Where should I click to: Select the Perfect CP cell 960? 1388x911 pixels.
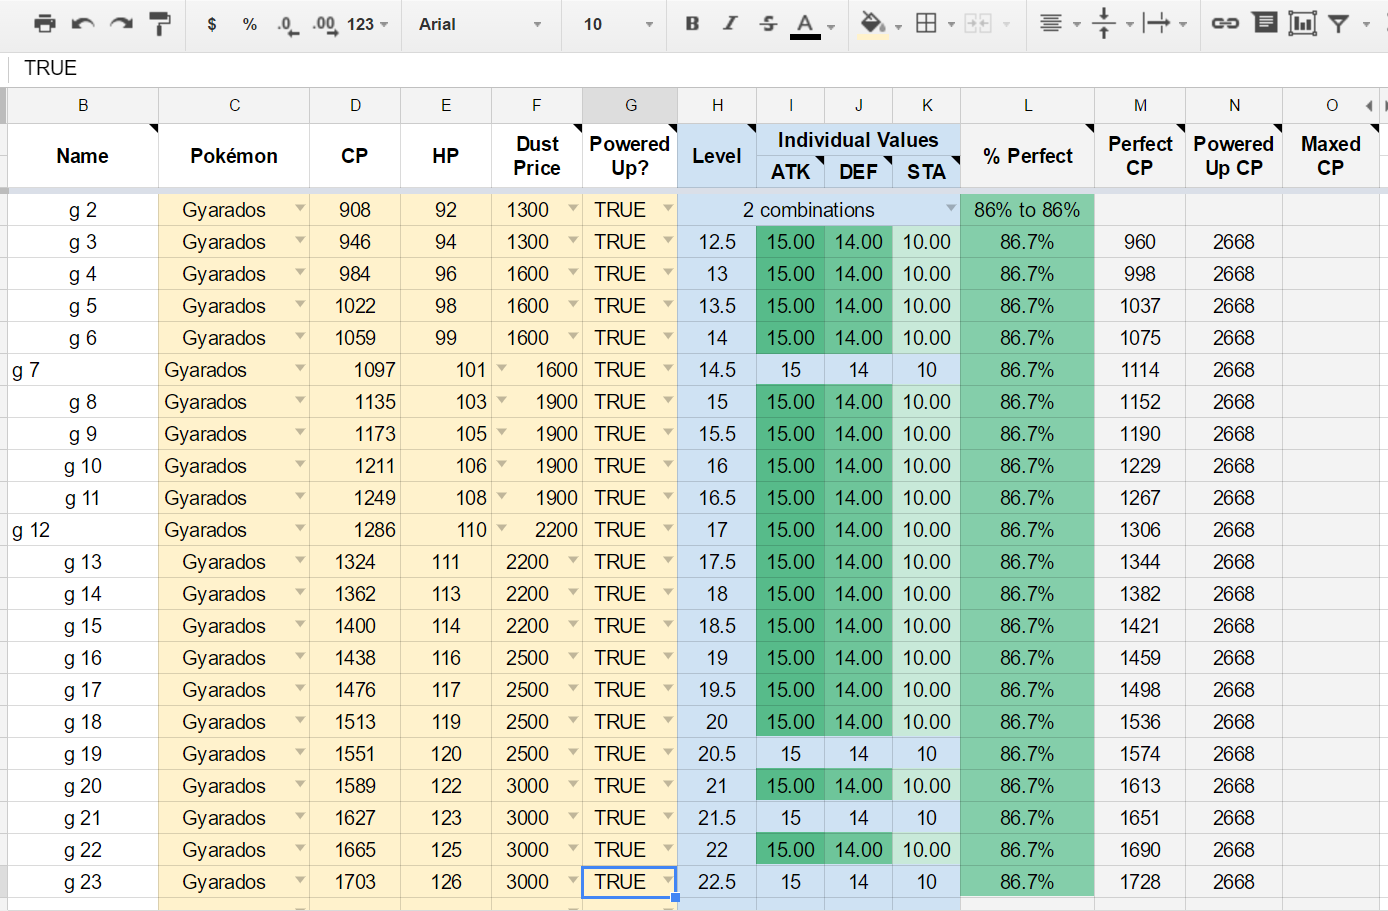click(1140, 242)
